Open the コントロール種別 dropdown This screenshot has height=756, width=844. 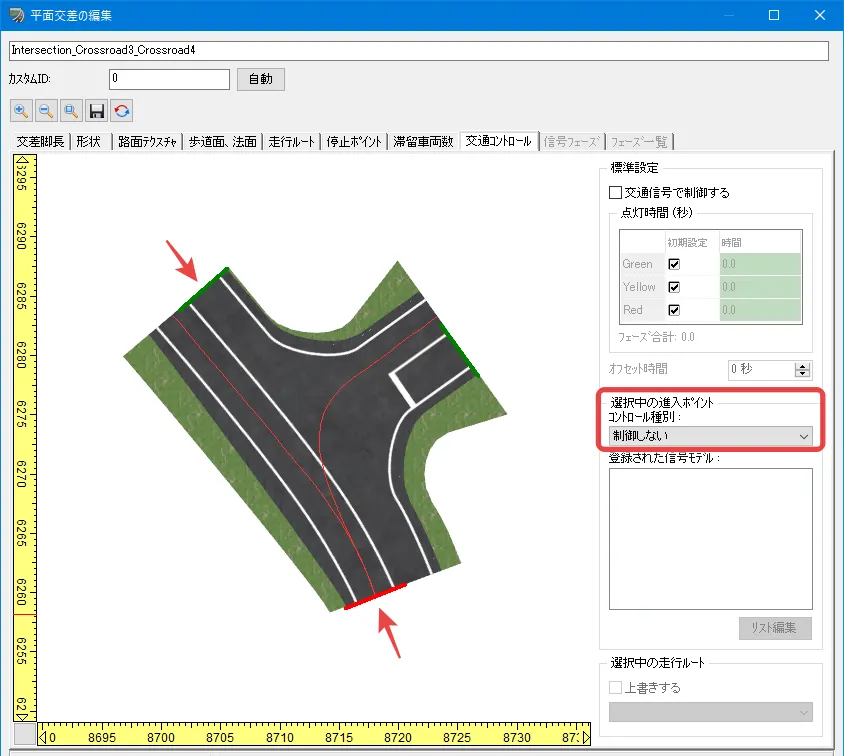[x=710, y=436]
